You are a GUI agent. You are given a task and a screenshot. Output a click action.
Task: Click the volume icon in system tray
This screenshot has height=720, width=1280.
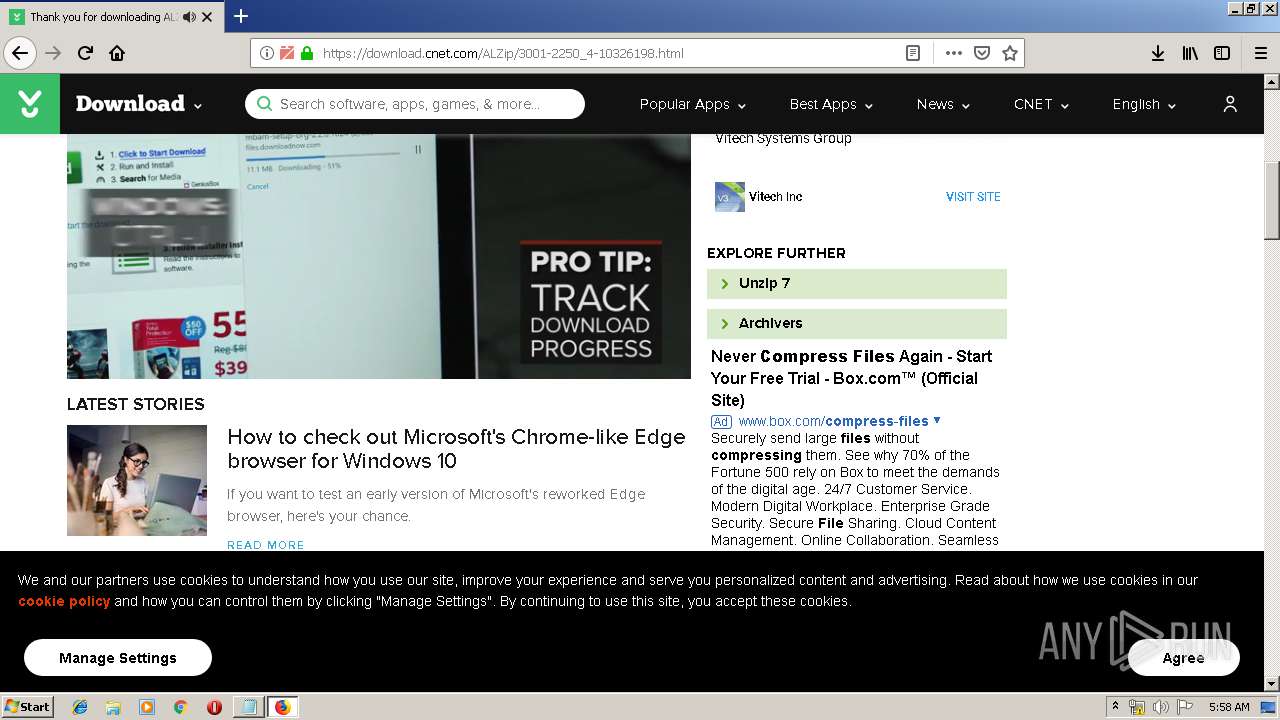pyautogui.click(x=1160, y=707)
